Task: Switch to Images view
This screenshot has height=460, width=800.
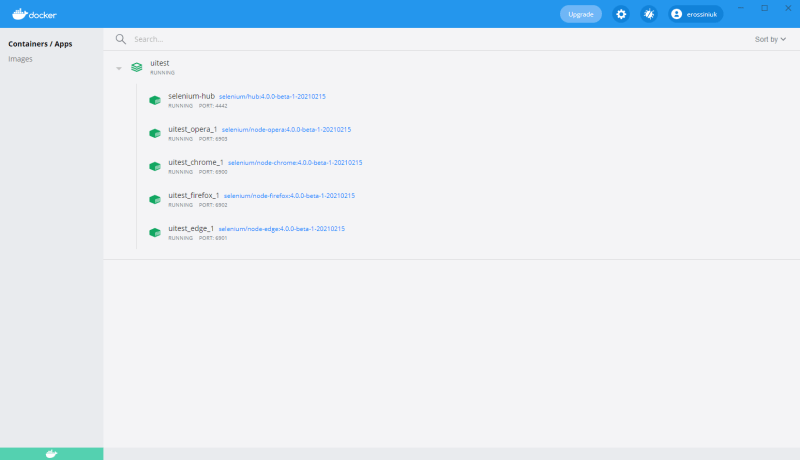Action: [20, 59]
